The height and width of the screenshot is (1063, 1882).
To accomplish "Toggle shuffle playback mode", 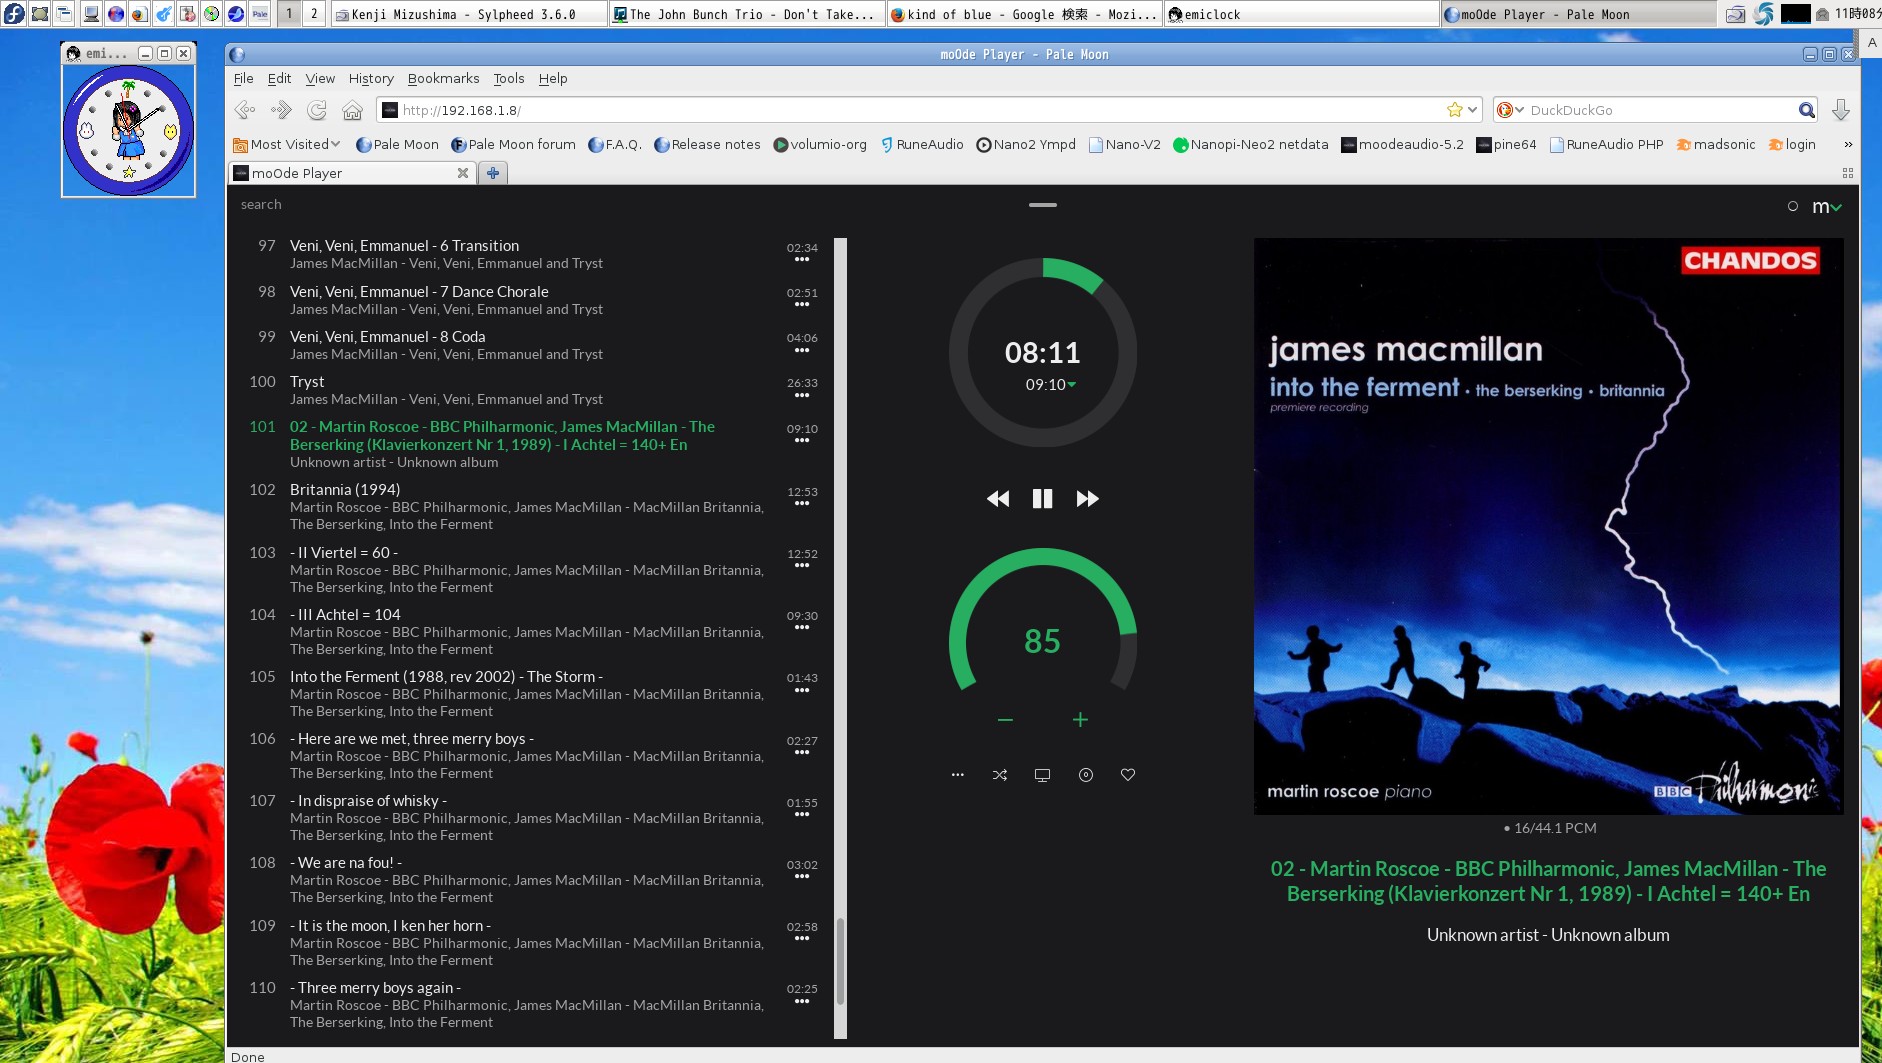I will click(x=1000, y=774).
